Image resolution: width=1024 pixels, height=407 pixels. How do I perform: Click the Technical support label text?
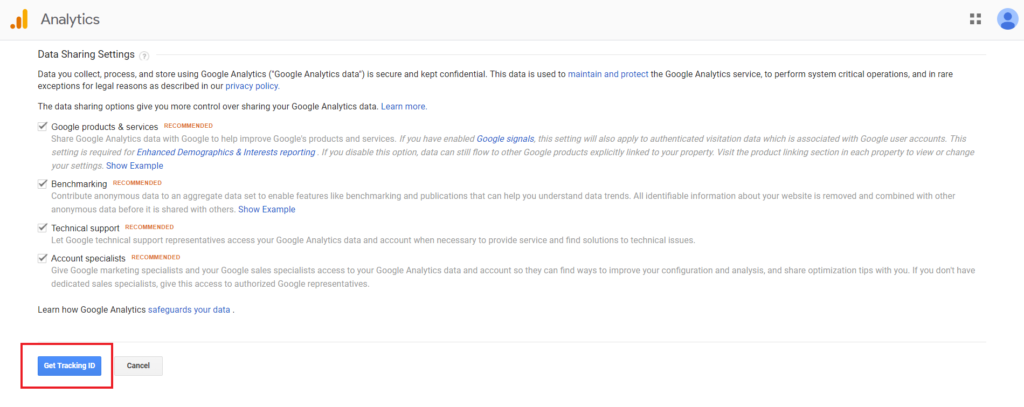click(x=85, y=228)
